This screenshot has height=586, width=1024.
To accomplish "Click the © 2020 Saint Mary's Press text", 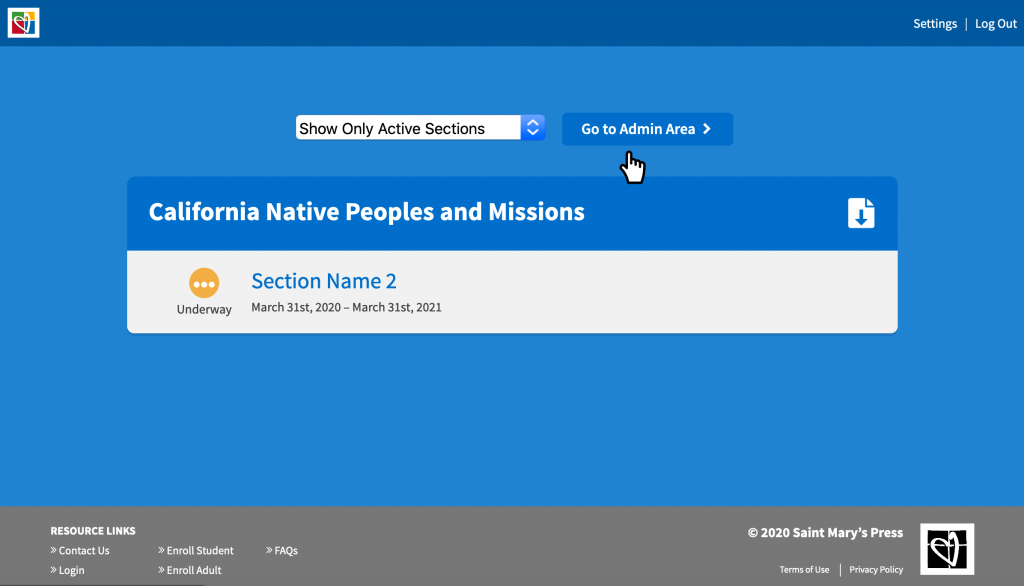I will coord(825,532).
